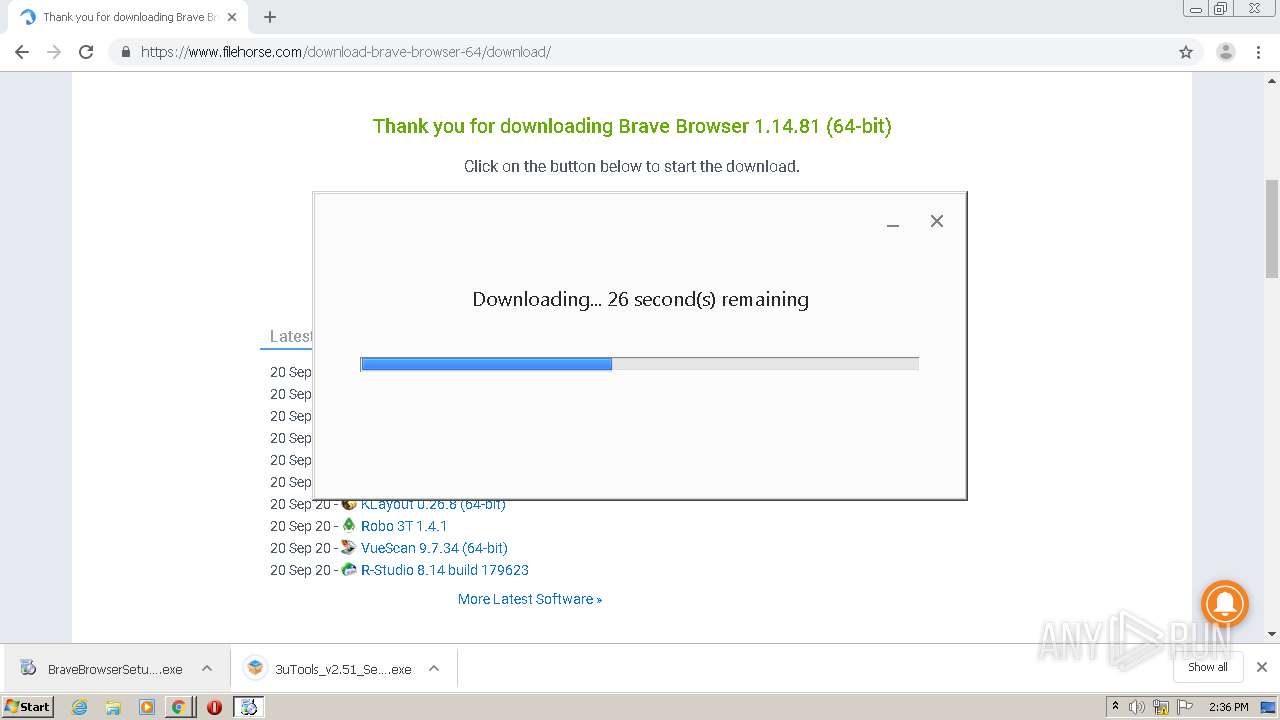Open the orange notification bell
The image size is (1280, 720).
pos(1225,604)
